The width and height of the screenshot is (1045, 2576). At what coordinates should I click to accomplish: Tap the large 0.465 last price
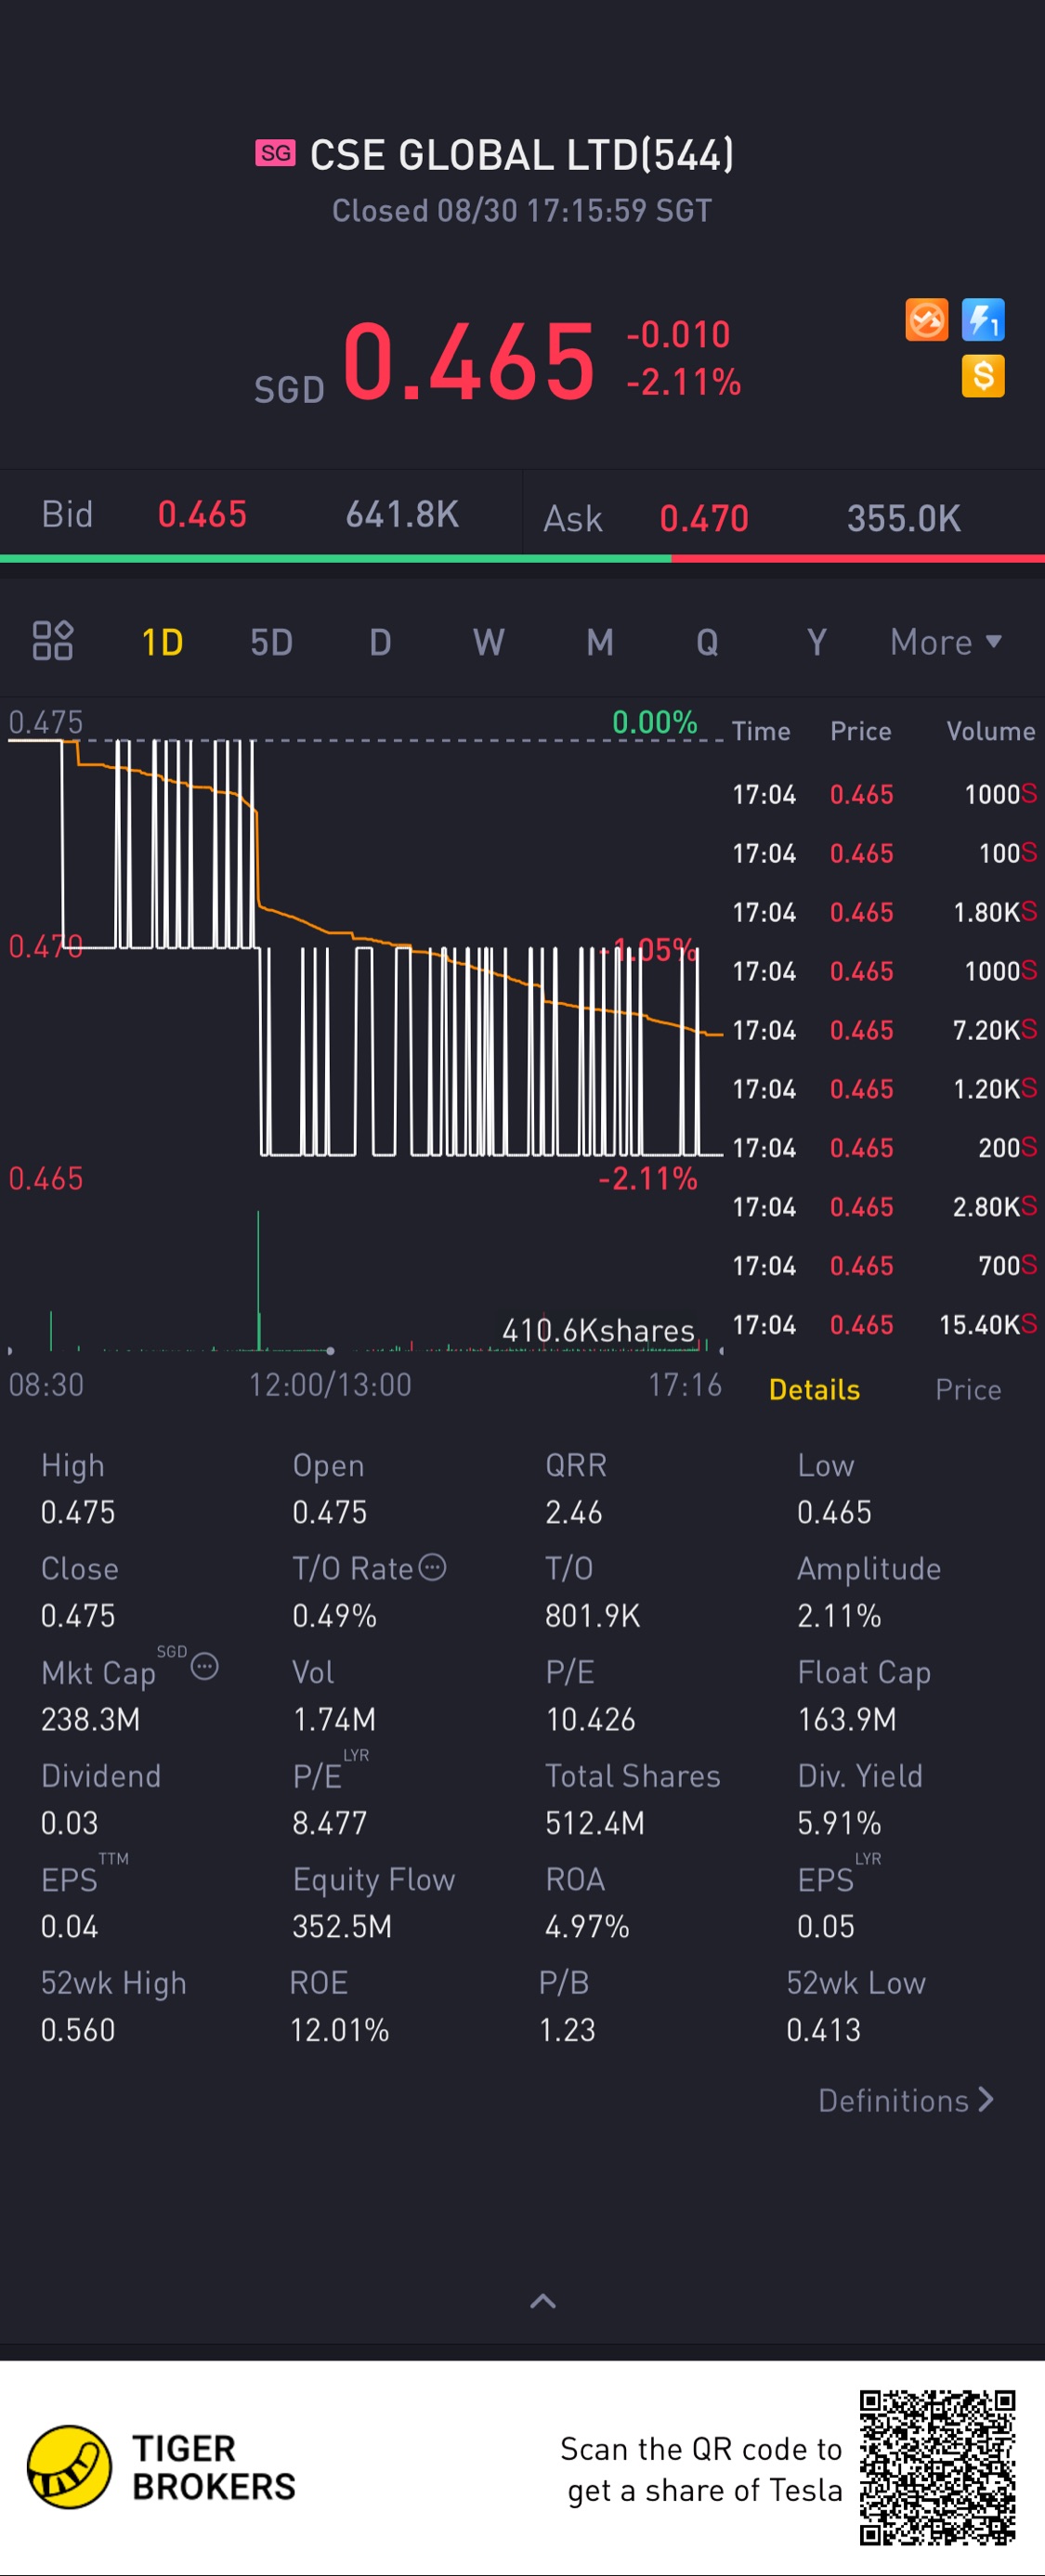click(469, 360)
